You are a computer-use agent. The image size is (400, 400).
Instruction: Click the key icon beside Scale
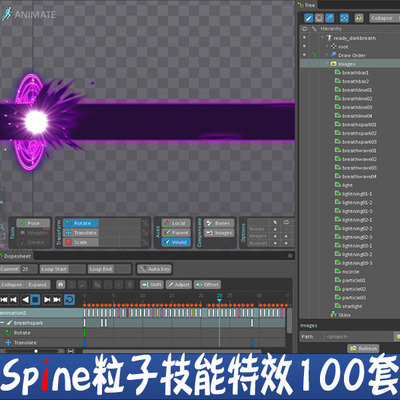pyautogui.click(x=145, y=242)
